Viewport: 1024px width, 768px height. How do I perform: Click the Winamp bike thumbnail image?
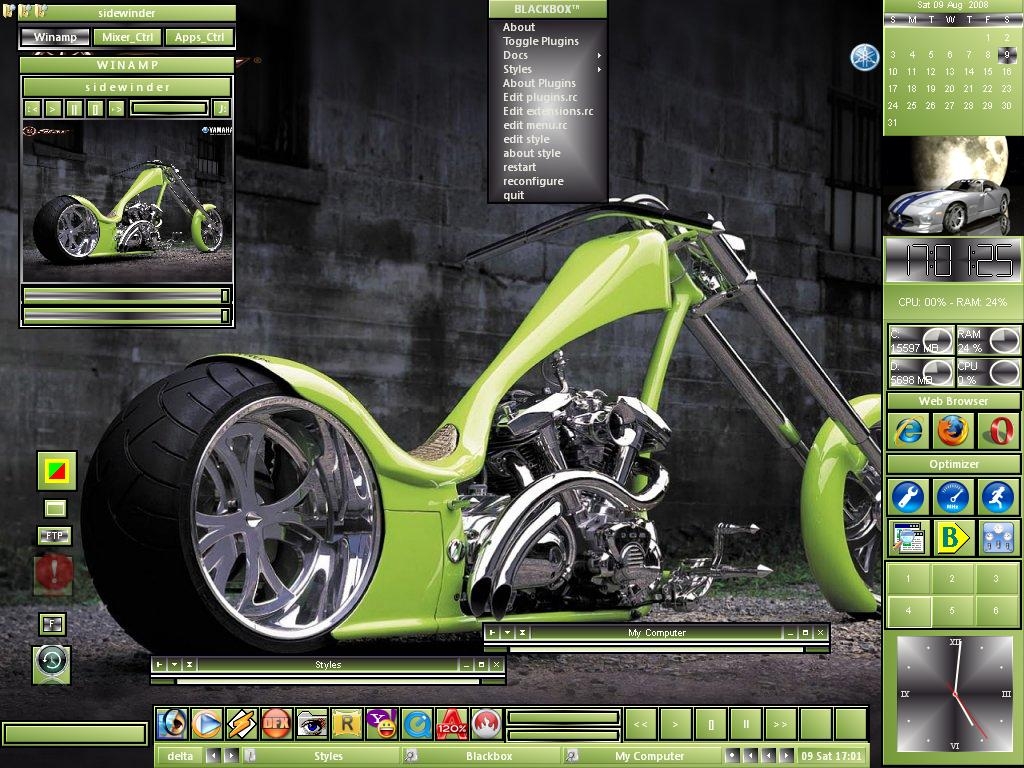[127, 201]
